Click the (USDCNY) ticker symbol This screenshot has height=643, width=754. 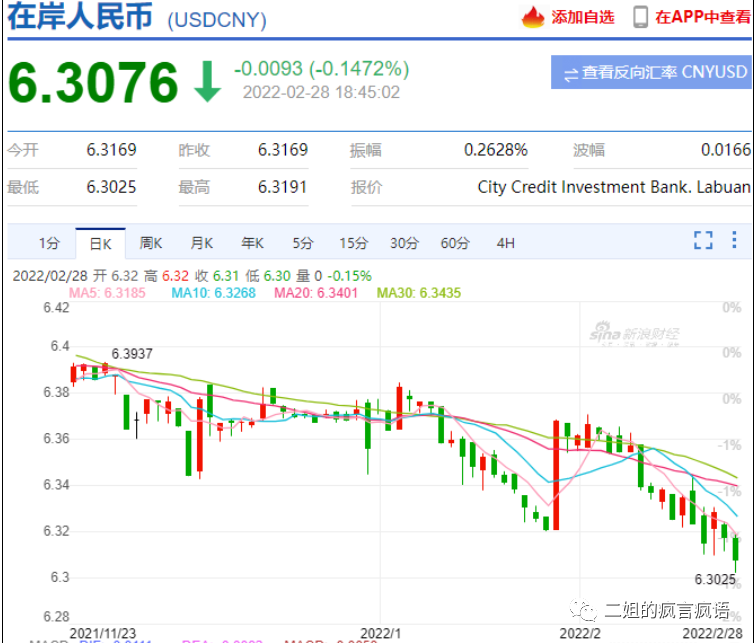[217, 21]
